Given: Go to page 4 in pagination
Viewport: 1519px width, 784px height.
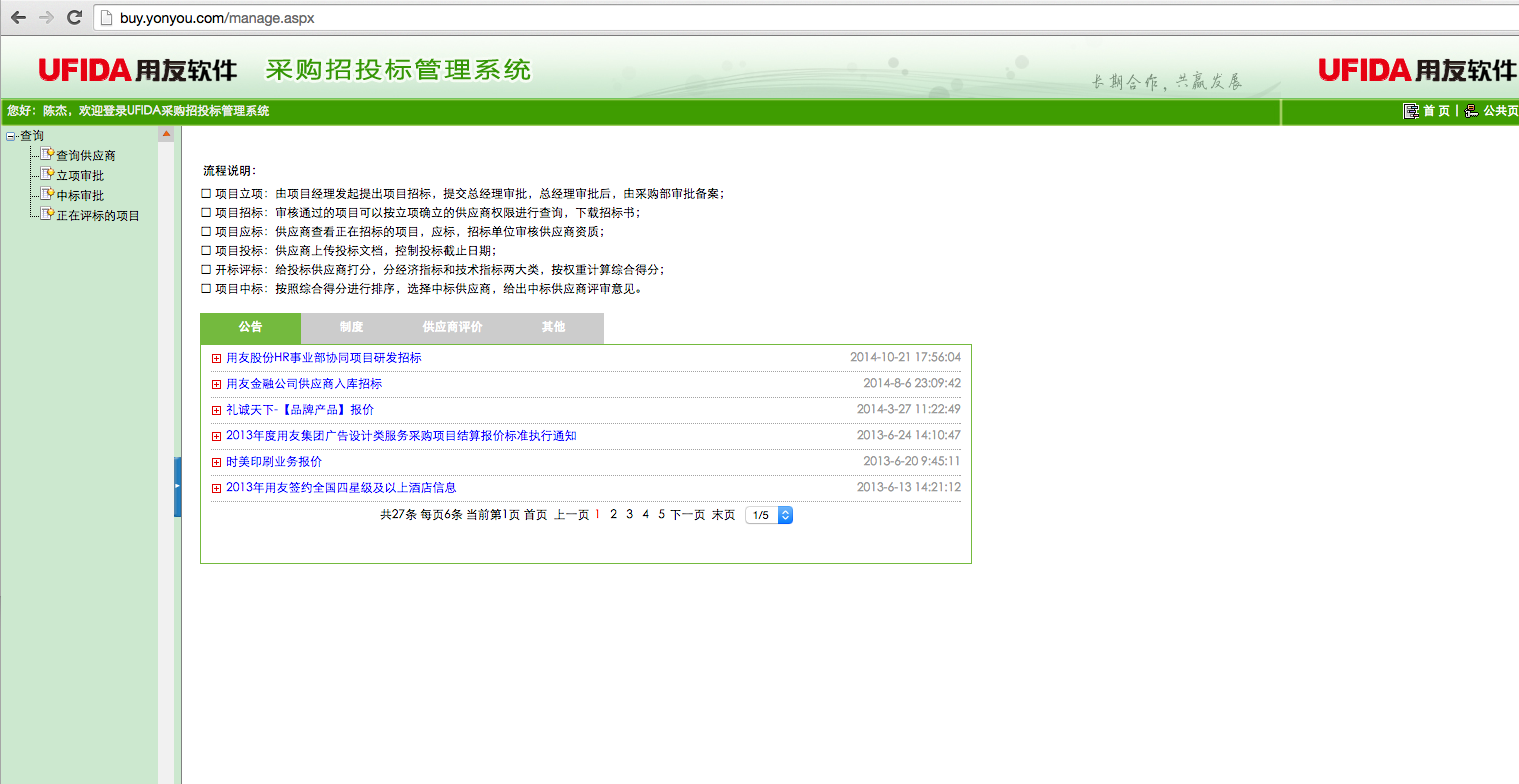Looking at the screenshot, I should 646,515.
